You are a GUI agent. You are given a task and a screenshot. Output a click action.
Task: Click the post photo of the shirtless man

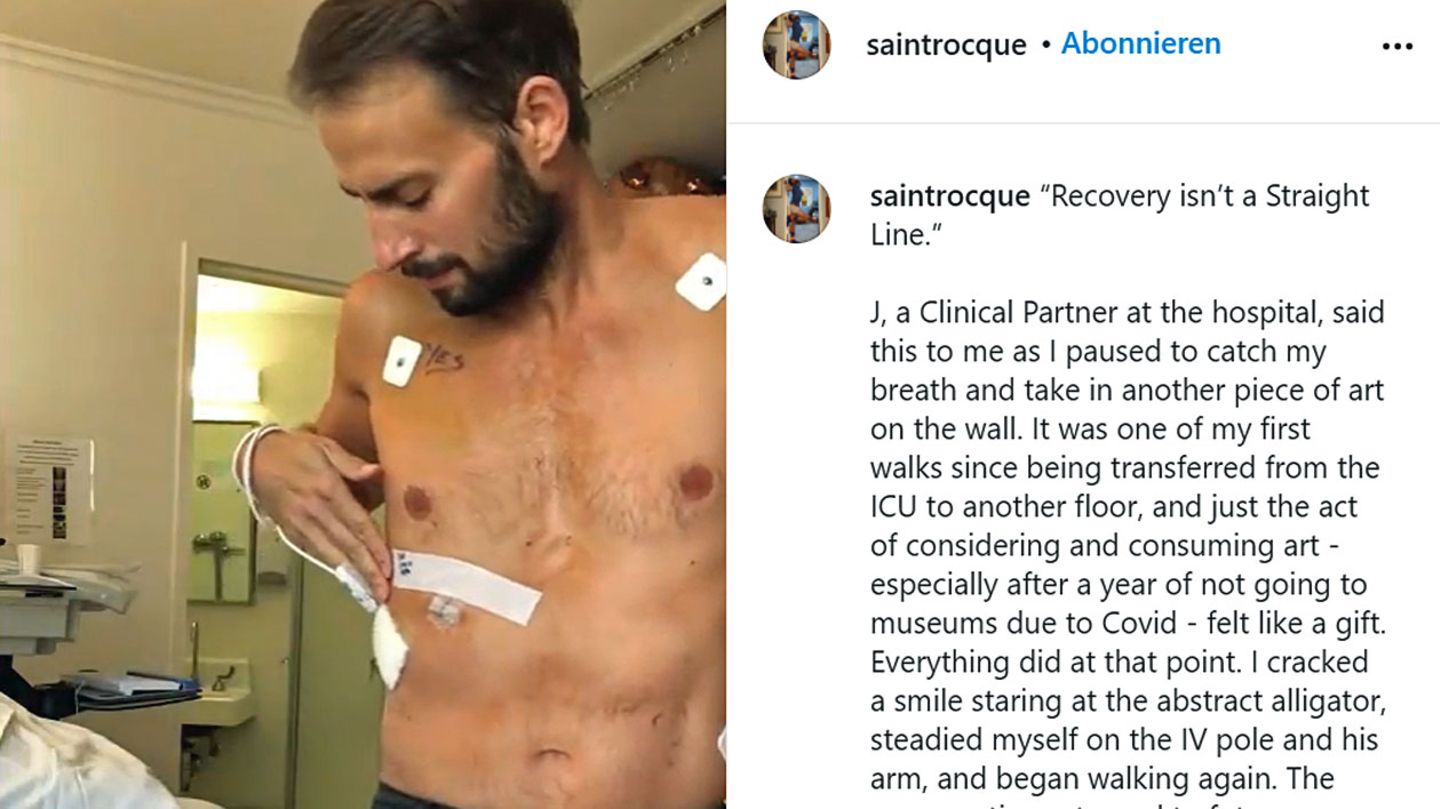click(362, 404)
